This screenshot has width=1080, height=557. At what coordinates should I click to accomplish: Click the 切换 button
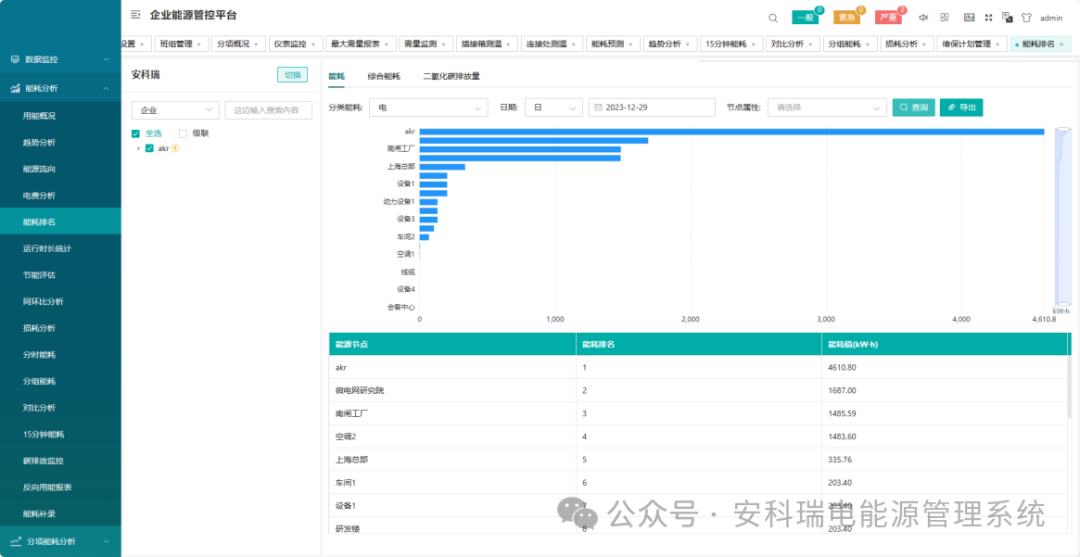(293, 75)
